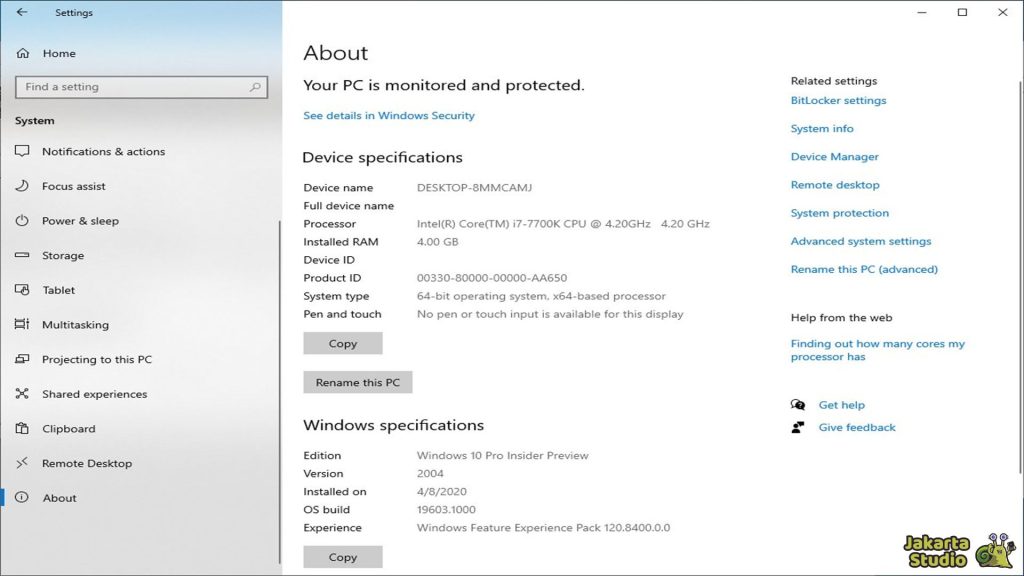Screen dimensions: 1024x576
Task: Click Copy under Device specifications
Action: point(342,343)
